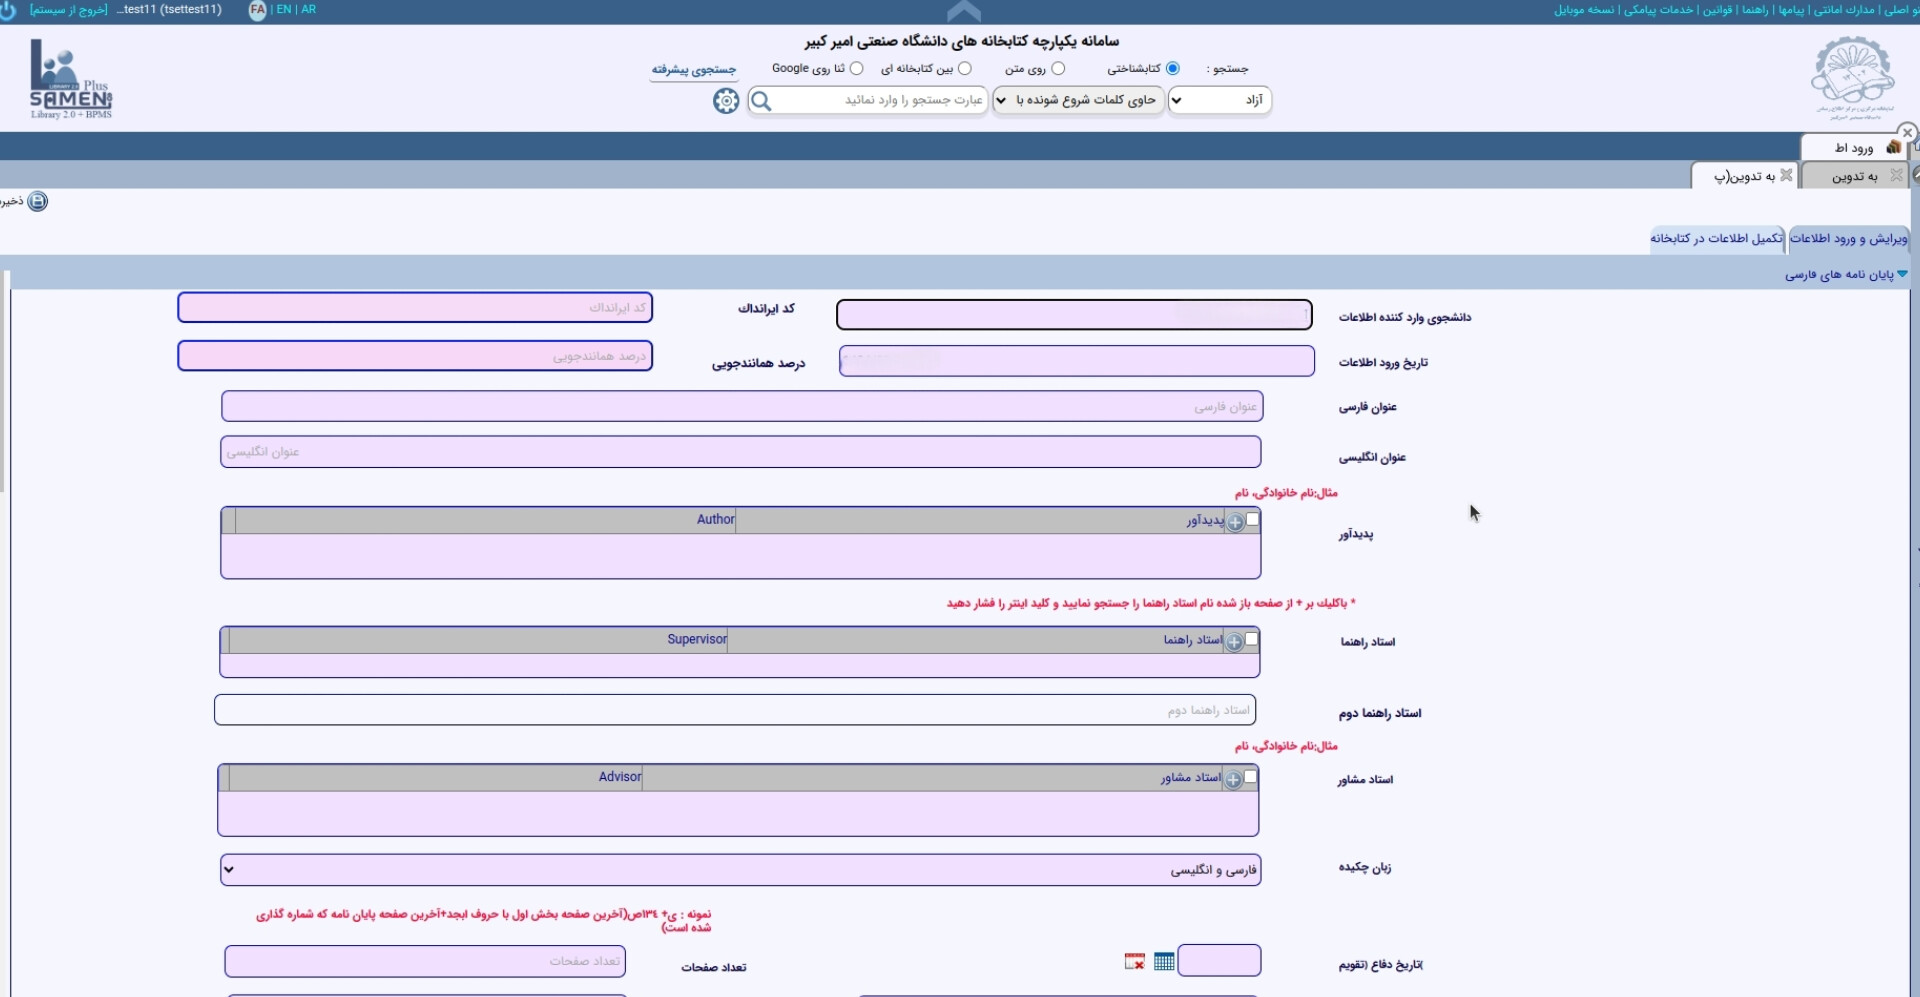Click the کد ایرانداك input field
The width and height of the screenshot is (1920, 997).
tap(415, 308)
